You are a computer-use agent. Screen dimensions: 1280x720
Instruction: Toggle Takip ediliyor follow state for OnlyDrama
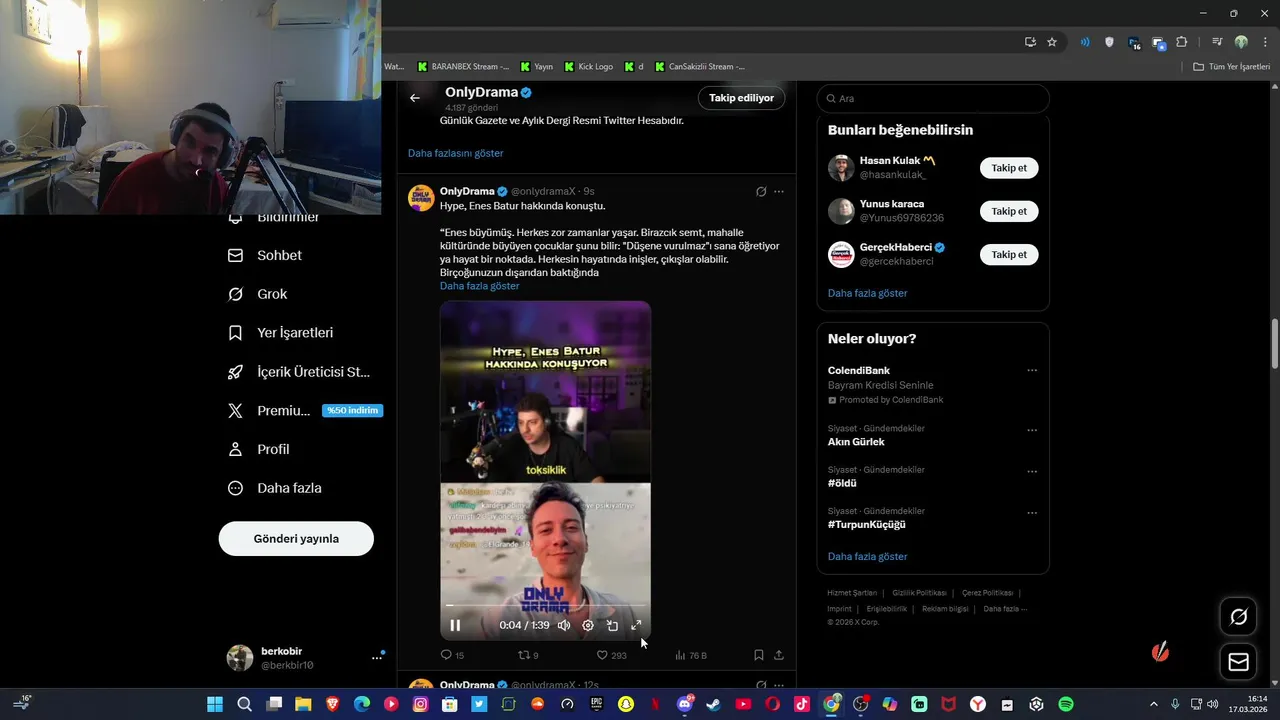click(741, 98)
